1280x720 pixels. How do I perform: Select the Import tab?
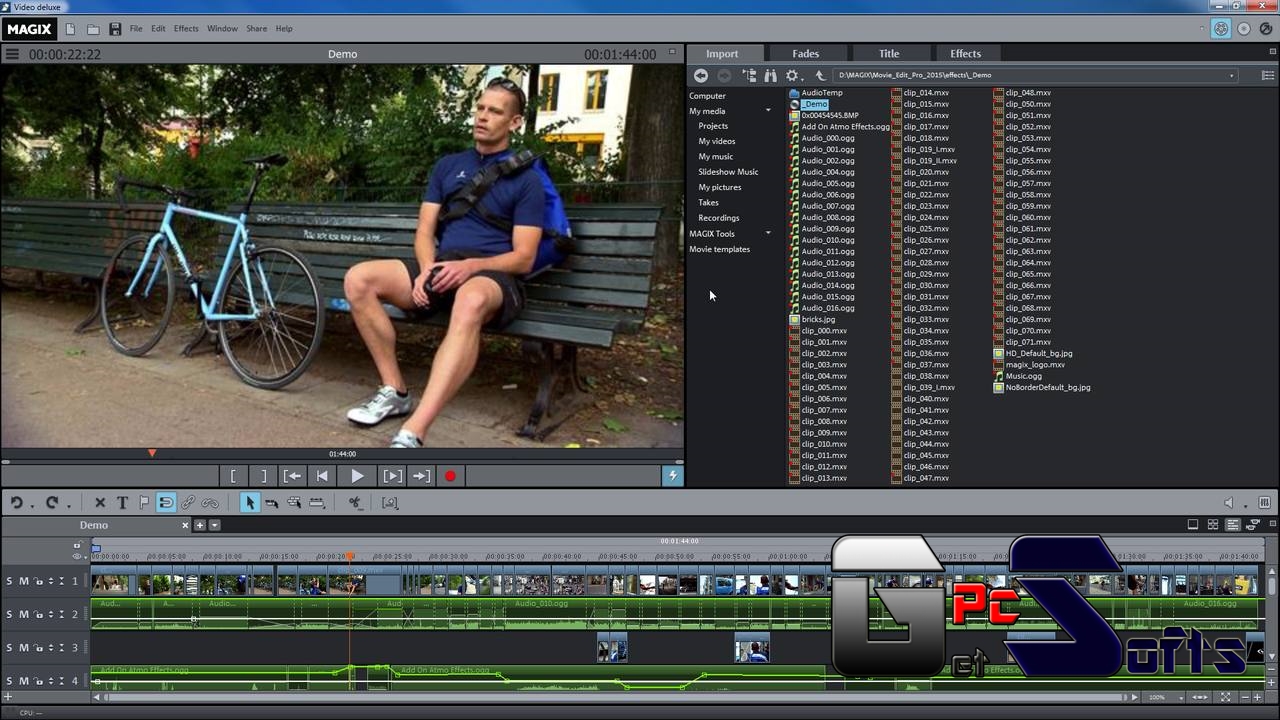722,54
